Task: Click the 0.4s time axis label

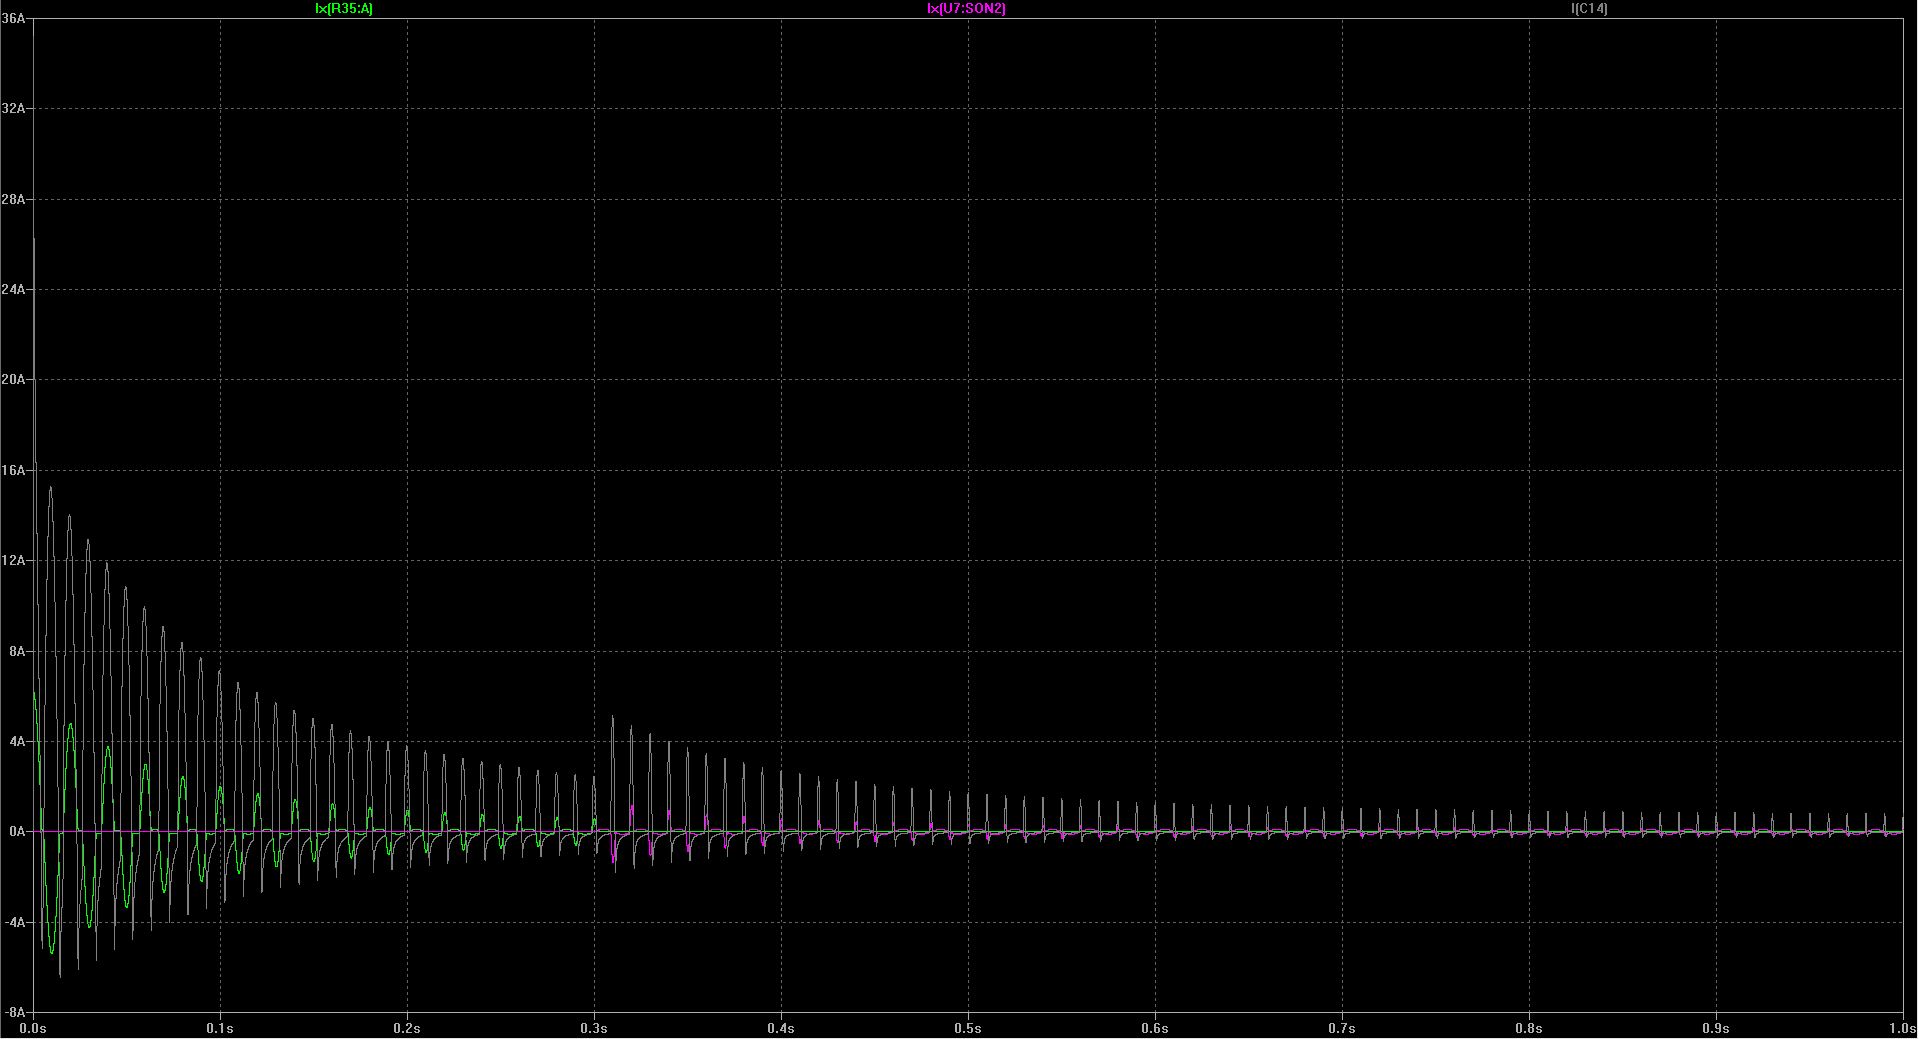Action: 781,1028
